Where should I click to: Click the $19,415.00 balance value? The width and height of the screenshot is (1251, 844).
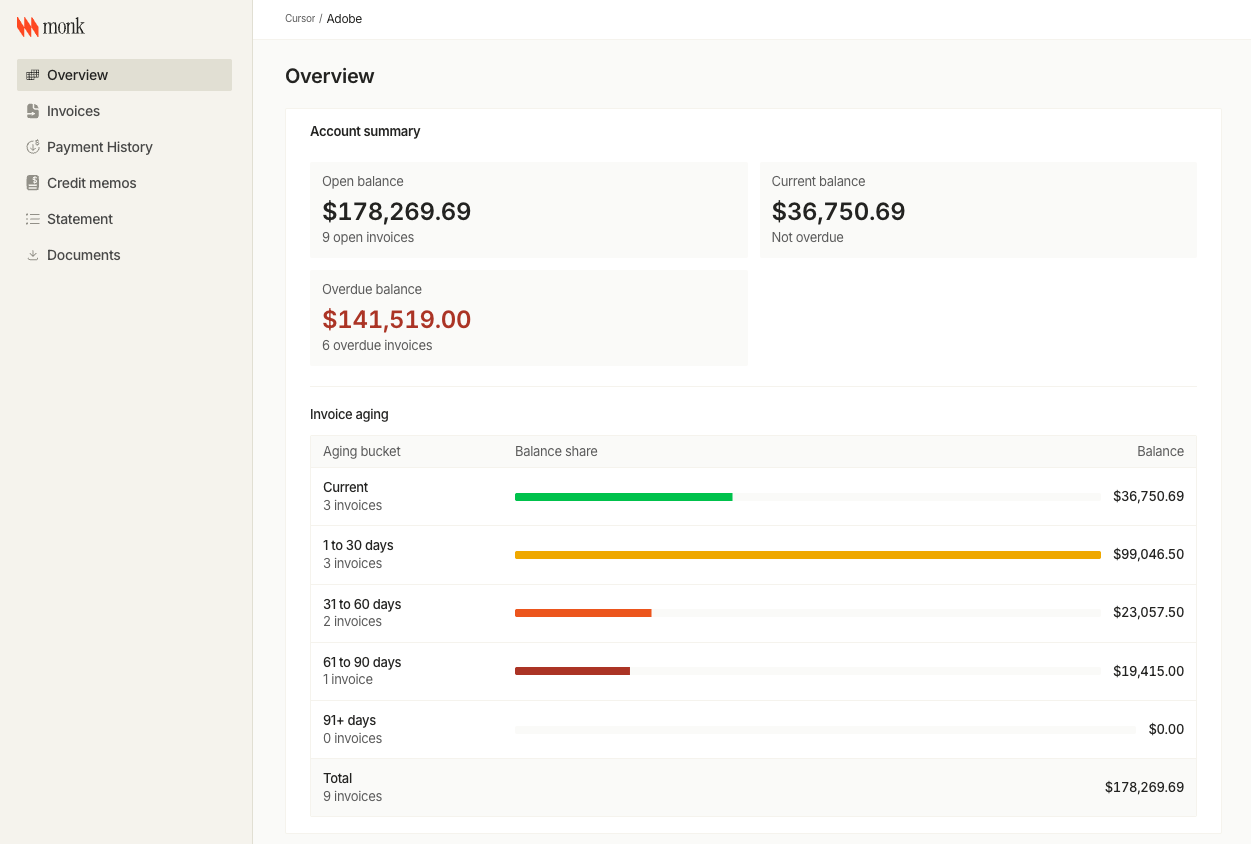pyautogui.click(x=1148, y=671)
